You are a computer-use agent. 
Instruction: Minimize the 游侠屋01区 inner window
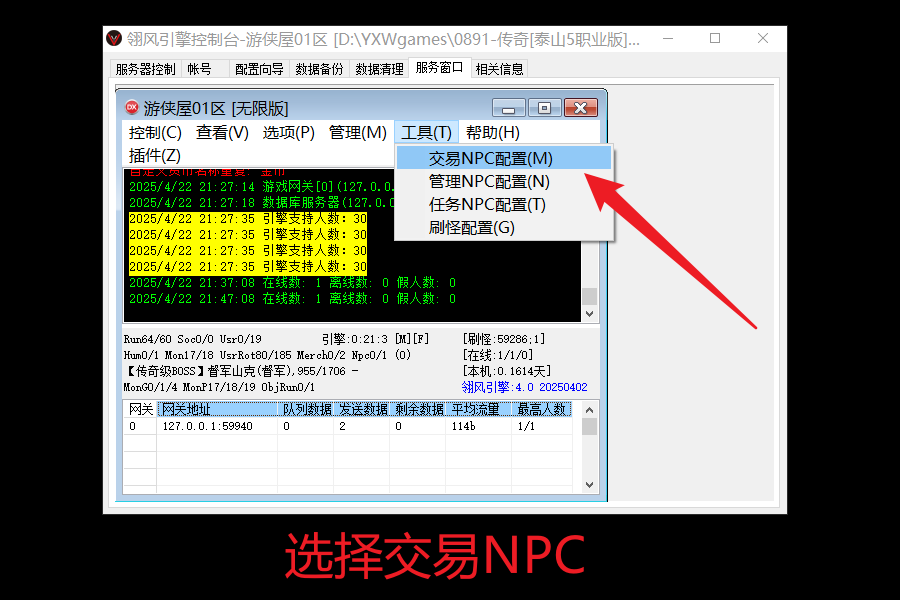(x=508, y=108)
